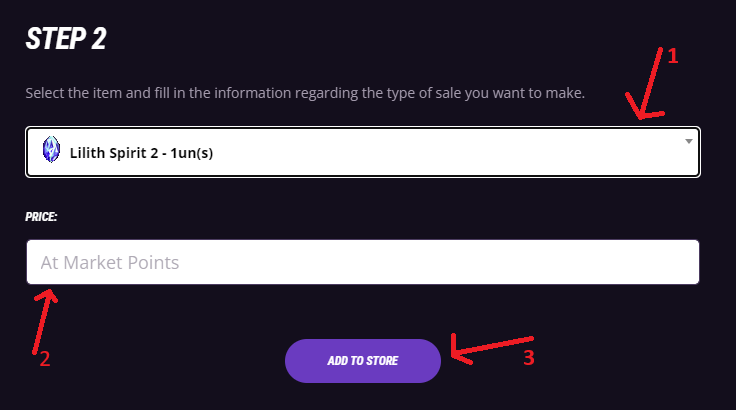Click the ADD TO STORE button

363,361
